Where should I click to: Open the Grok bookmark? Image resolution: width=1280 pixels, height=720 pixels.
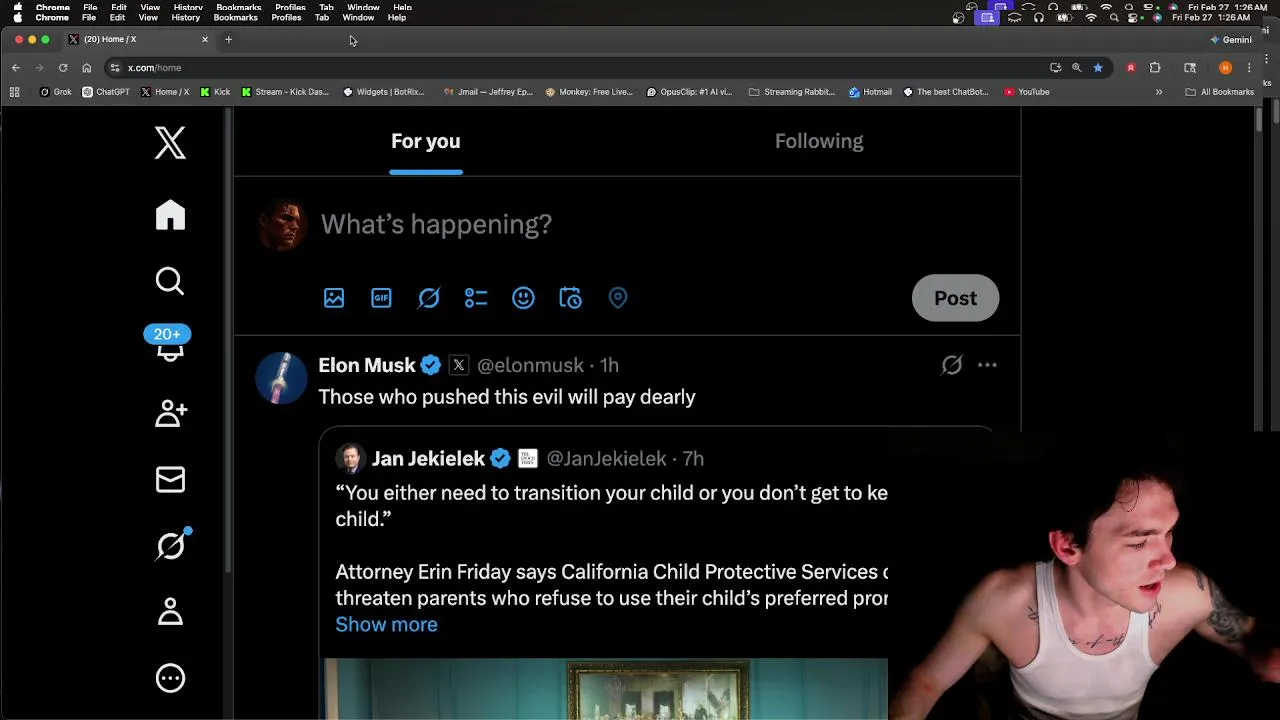[x=55, y=92]
